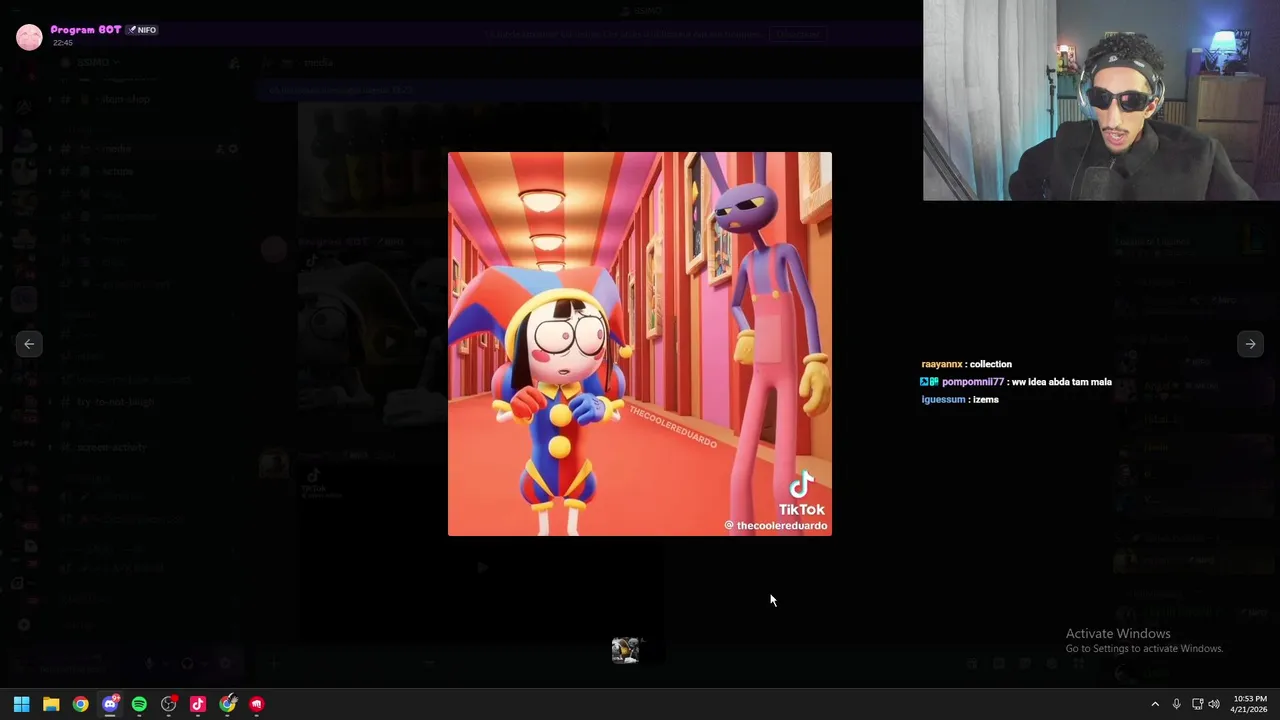Open OBS Studio from the taskbar

click(x=169, y=704)
